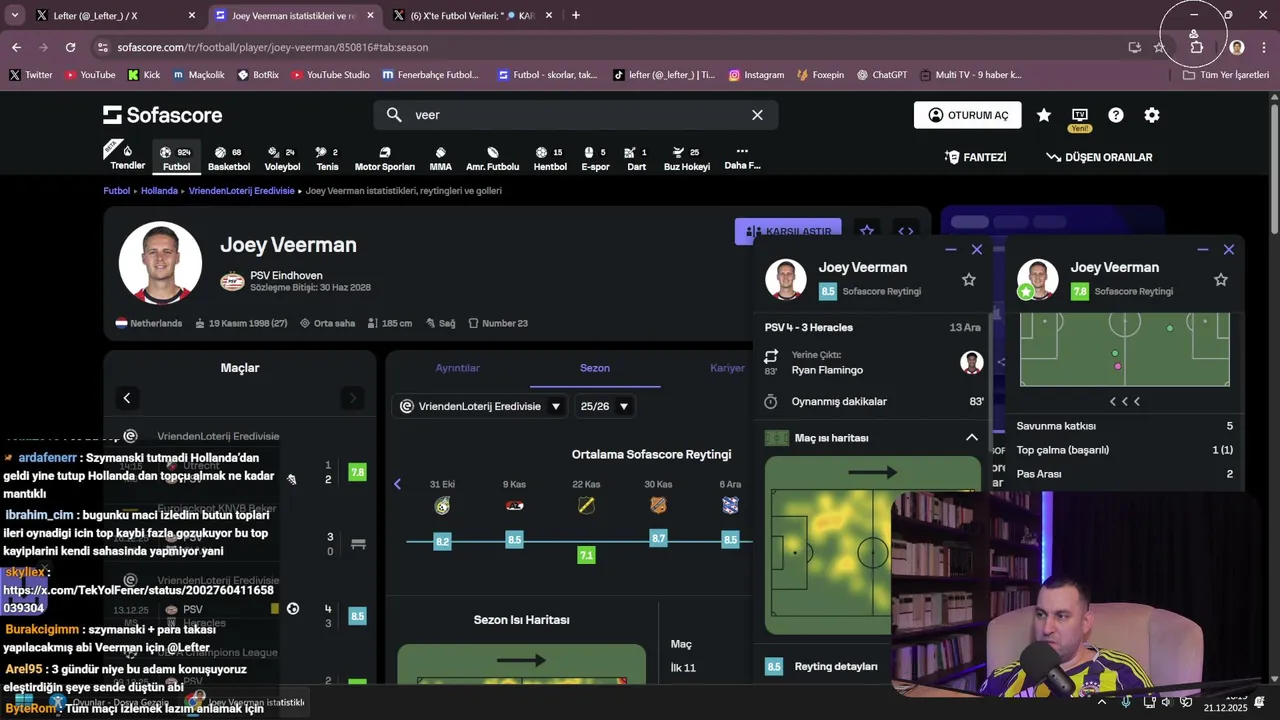Screen dimensions: 1280x720
Task: Go to previous matches in Maçlar panel
Action: 126,398
